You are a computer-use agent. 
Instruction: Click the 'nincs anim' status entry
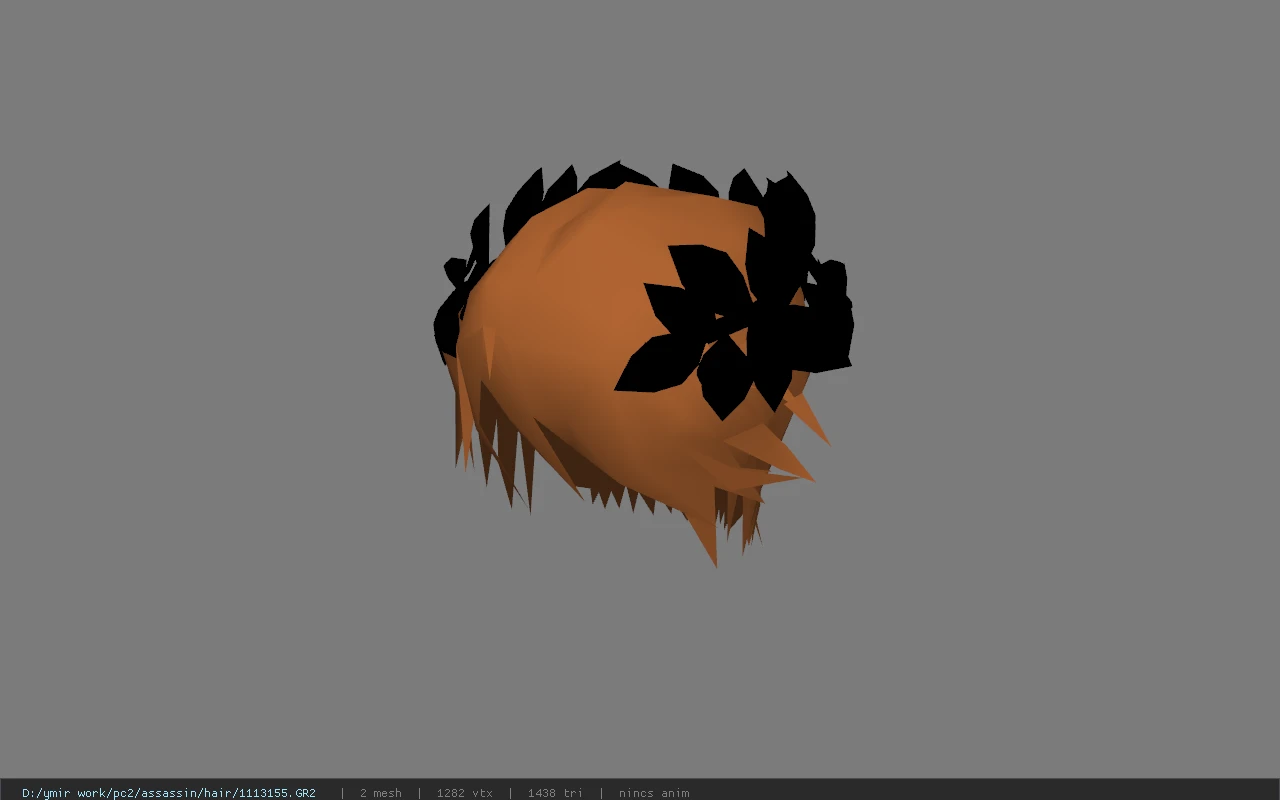(654, 793)
